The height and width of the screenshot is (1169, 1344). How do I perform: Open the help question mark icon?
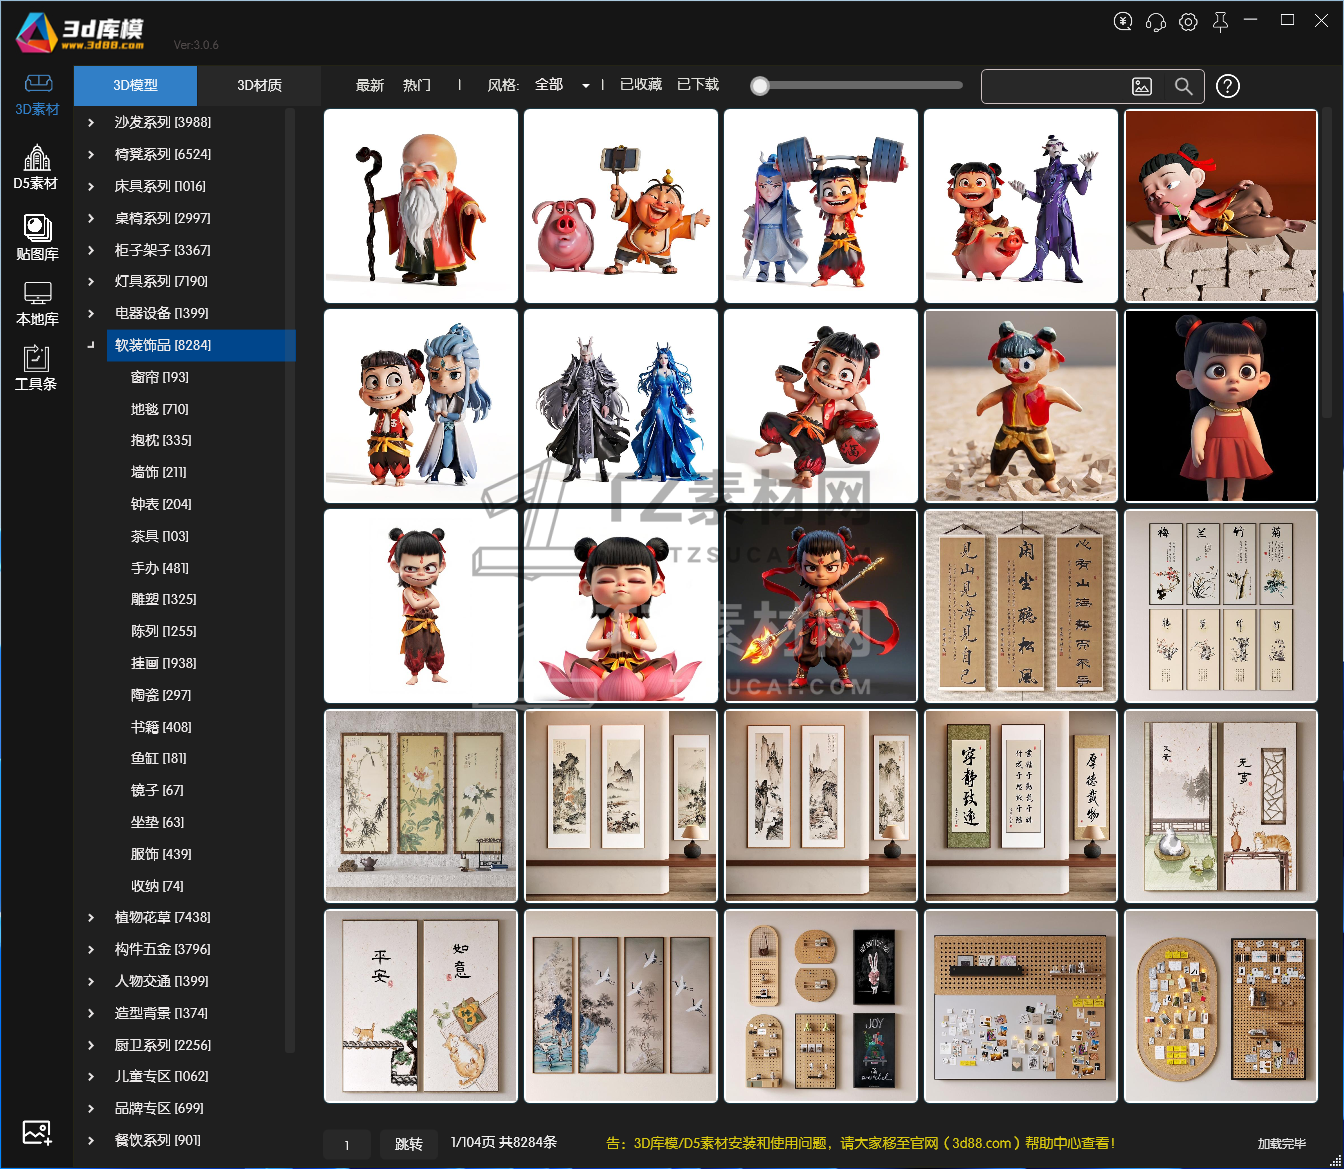[1228, 86]
